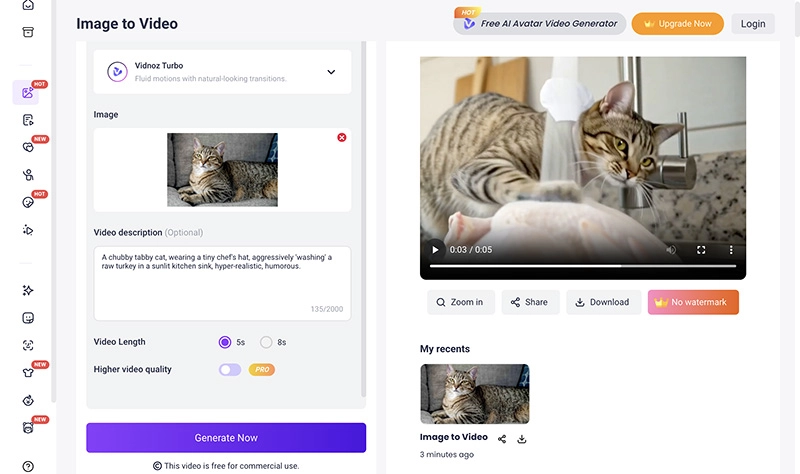Click the PRO badge next to quality
This screenshot has width=800, height=474.
[262, 369]
